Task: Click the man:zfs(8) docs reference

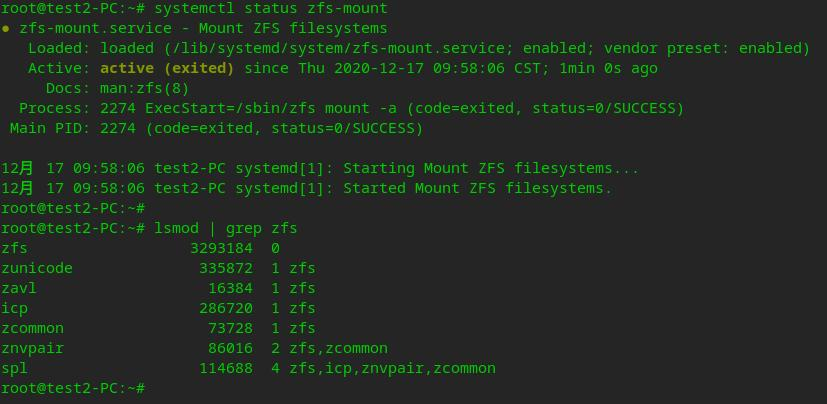Action: tap(144, 89)
